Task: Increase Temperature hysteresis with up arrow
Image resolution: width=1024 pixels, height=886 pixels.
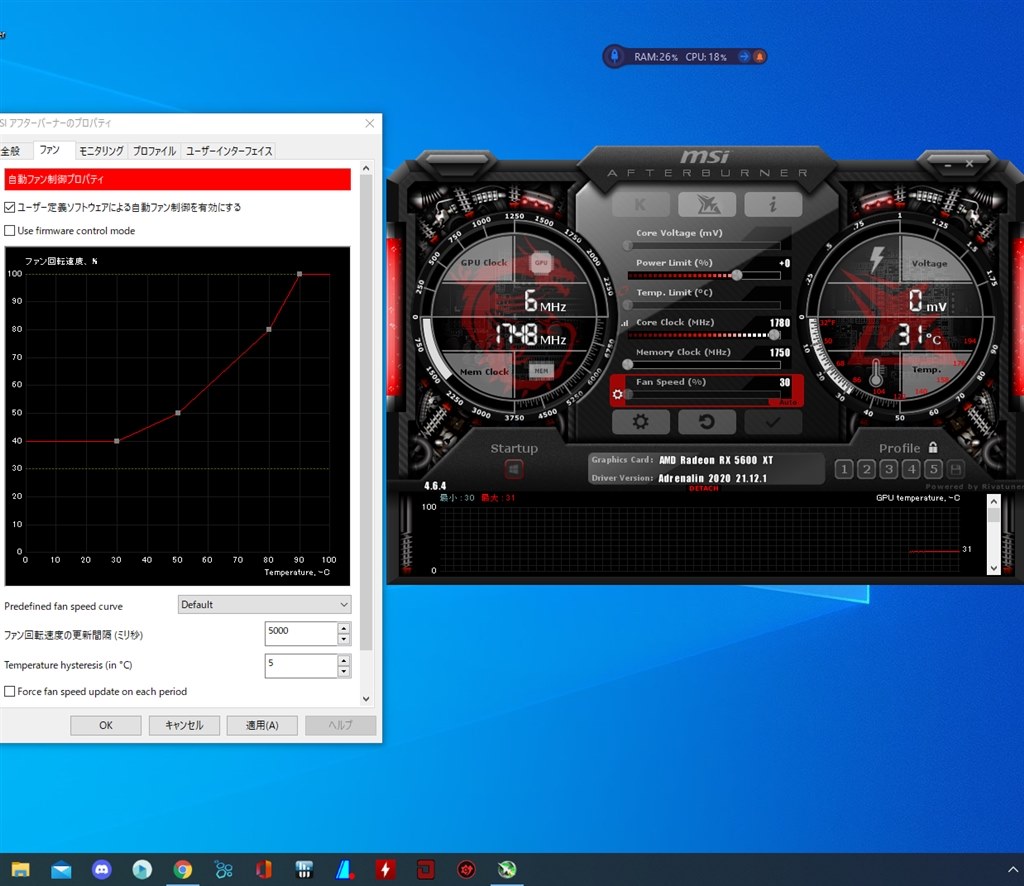Action: pos(344,659)
